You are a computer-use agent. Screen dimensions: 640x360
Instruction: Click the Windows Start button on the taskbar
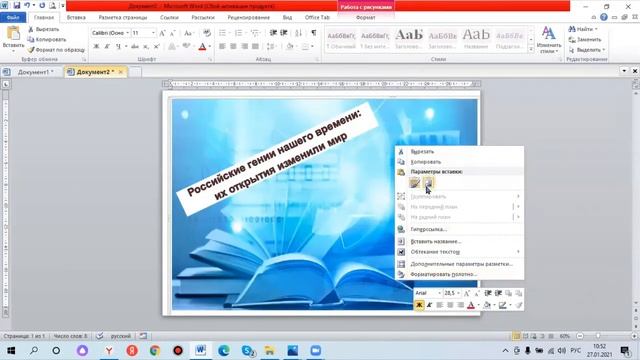pos(11,351)
